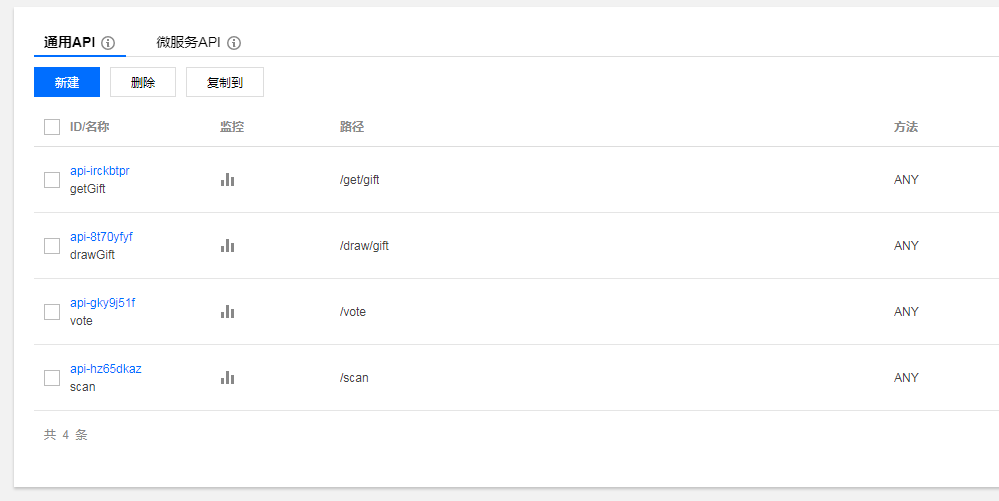Open the api-8t70yfyf link
This screenshot has width=999, height=501.
click(101, 237)
